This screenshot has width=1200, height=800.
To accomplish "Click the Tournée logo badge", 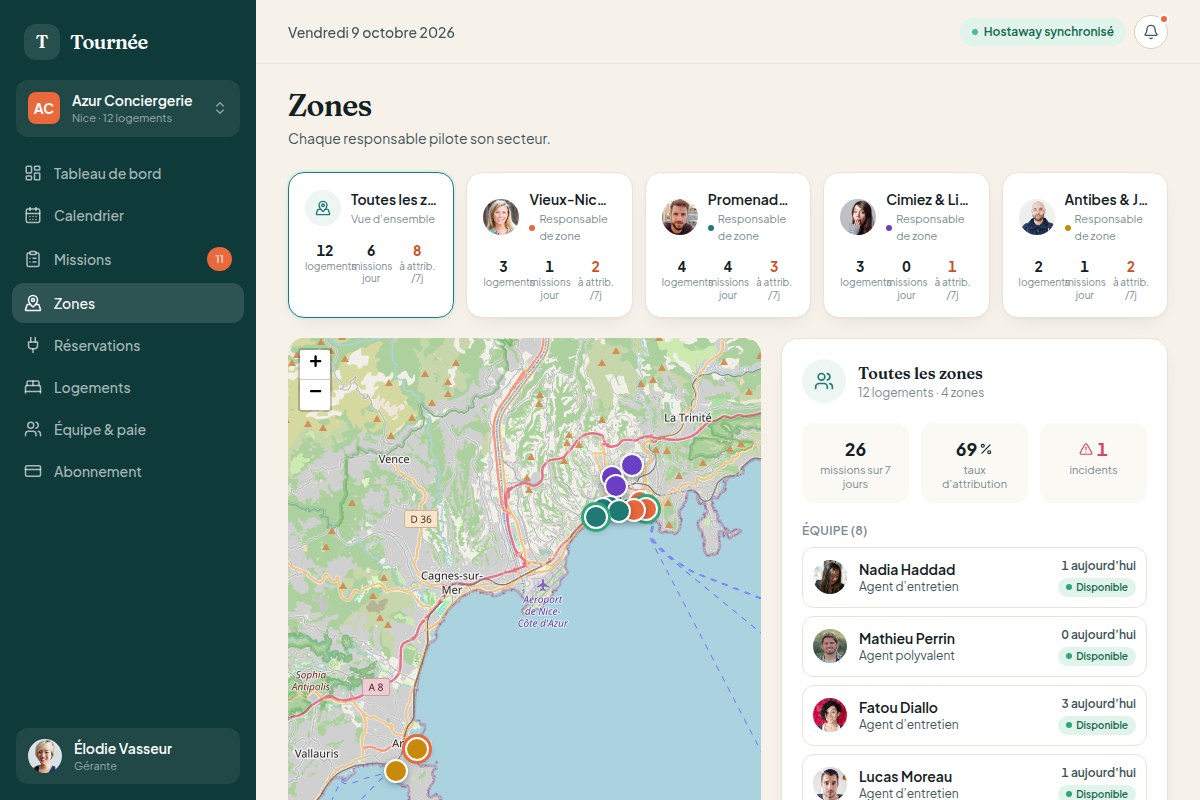I will 42,42.
